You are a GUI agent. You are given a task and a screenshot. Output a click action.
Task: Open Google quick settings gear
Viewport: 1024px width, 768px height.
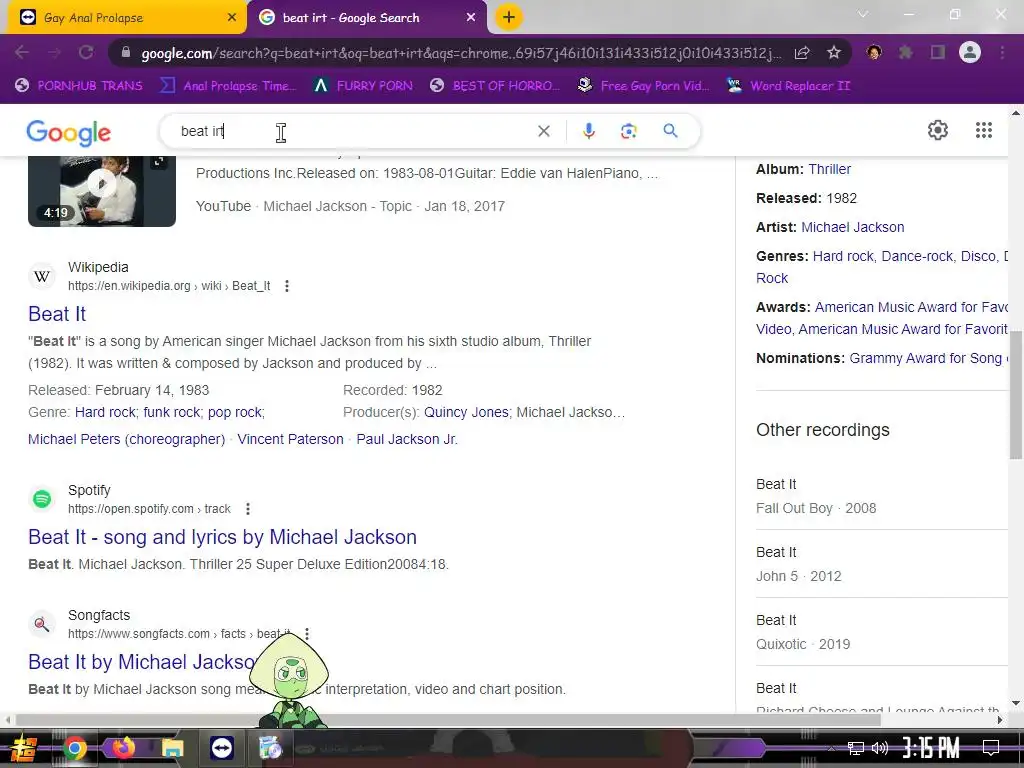tap(938, 130)
